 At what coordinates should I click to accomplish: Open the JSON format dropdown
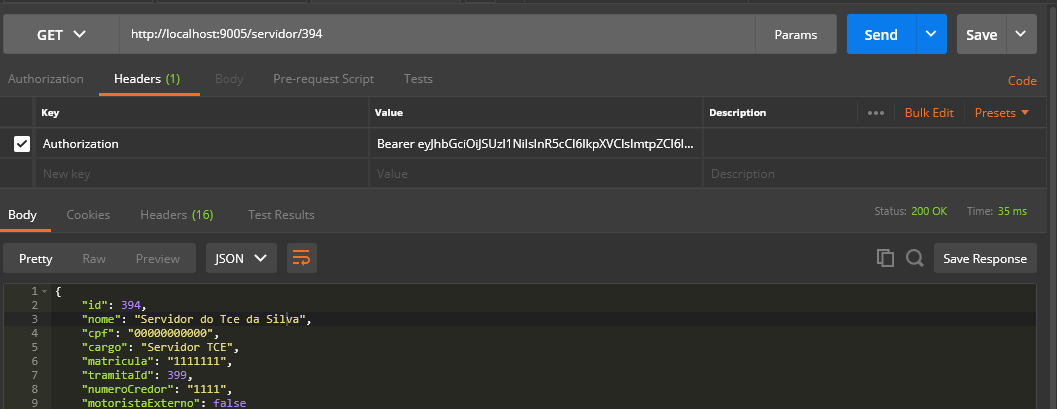pos(241,258)
